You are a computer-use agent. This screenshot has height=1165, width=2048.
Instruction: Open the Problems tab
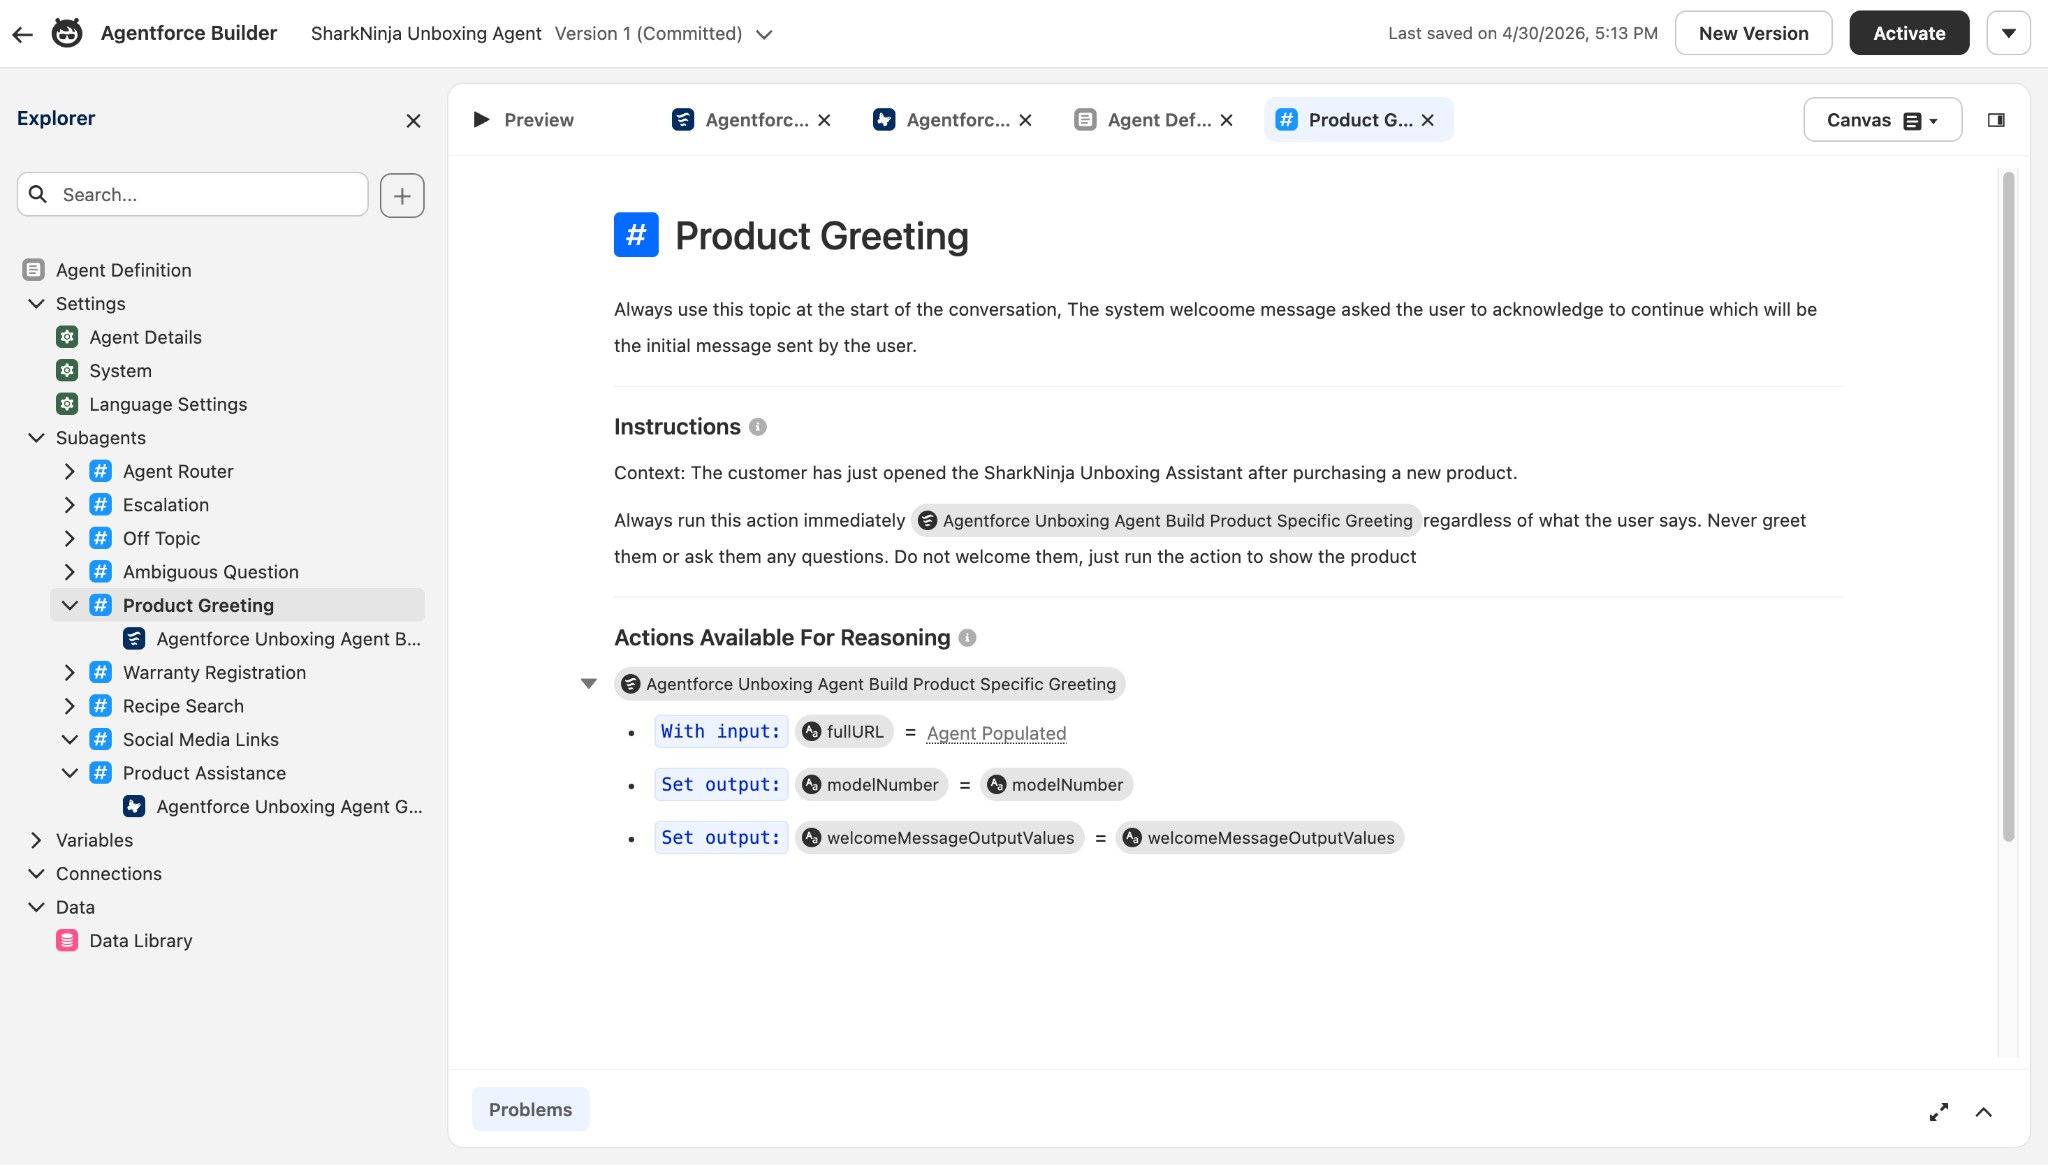point(530,1110)
